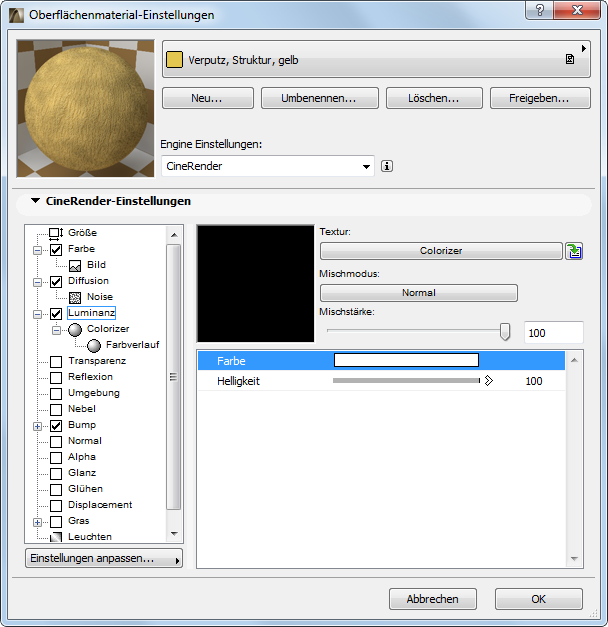Open the Einstellungen anpassen menu
The image size is (608, 627).
tap(104, 558)
